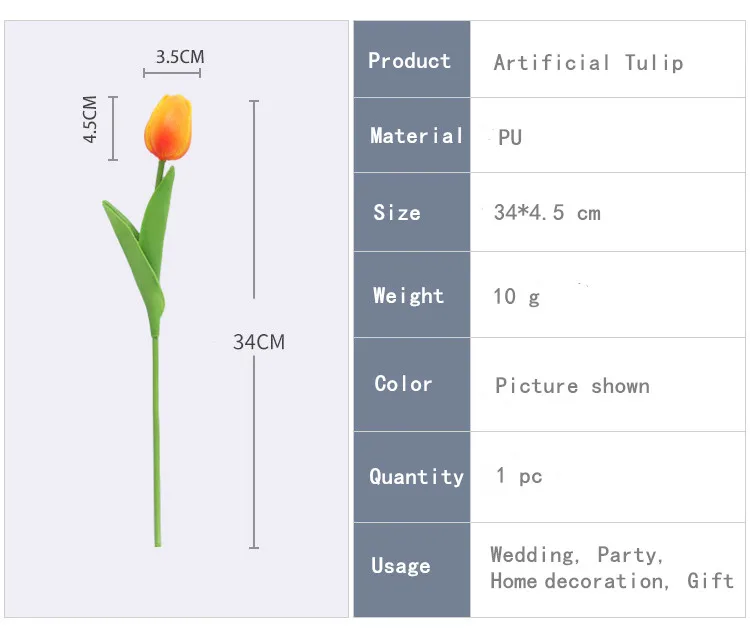Screen dimensions: 750x639
Task: Click the 3.5CM width measurement label
Action: [180, 57]
